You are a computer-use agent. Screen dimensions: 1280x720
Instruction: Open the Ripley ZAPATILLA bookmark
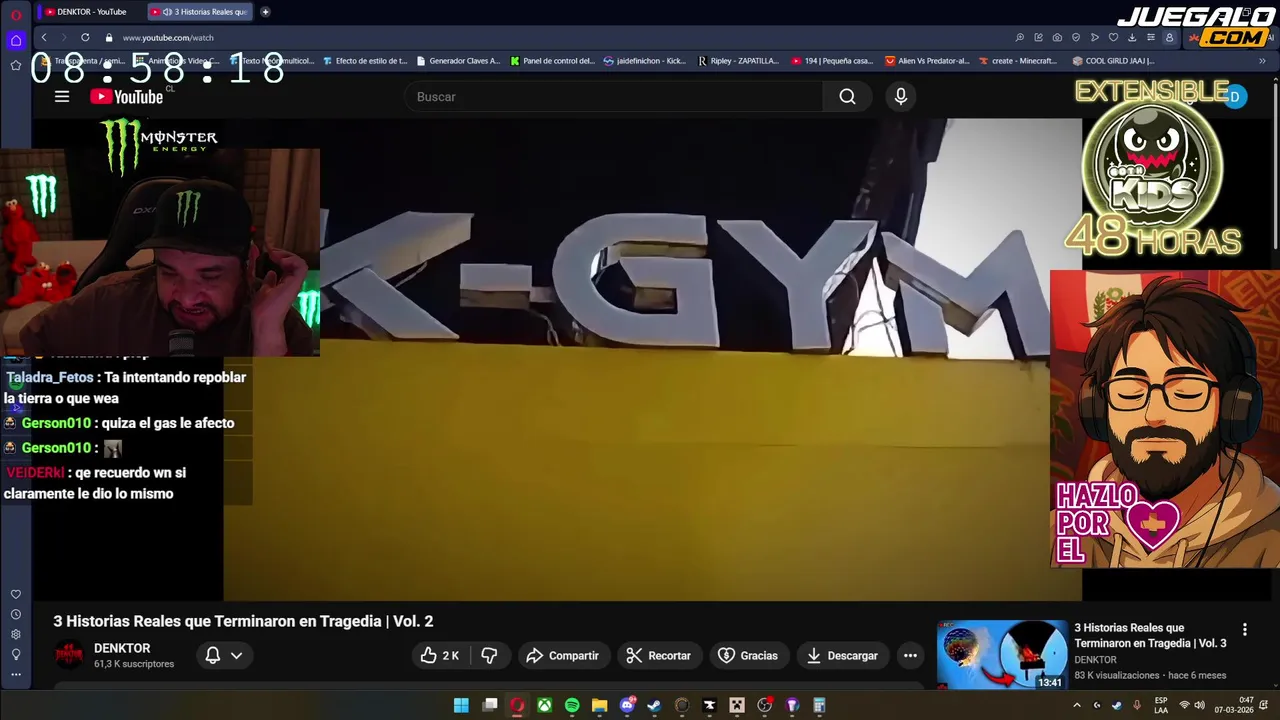pos(738,61)
